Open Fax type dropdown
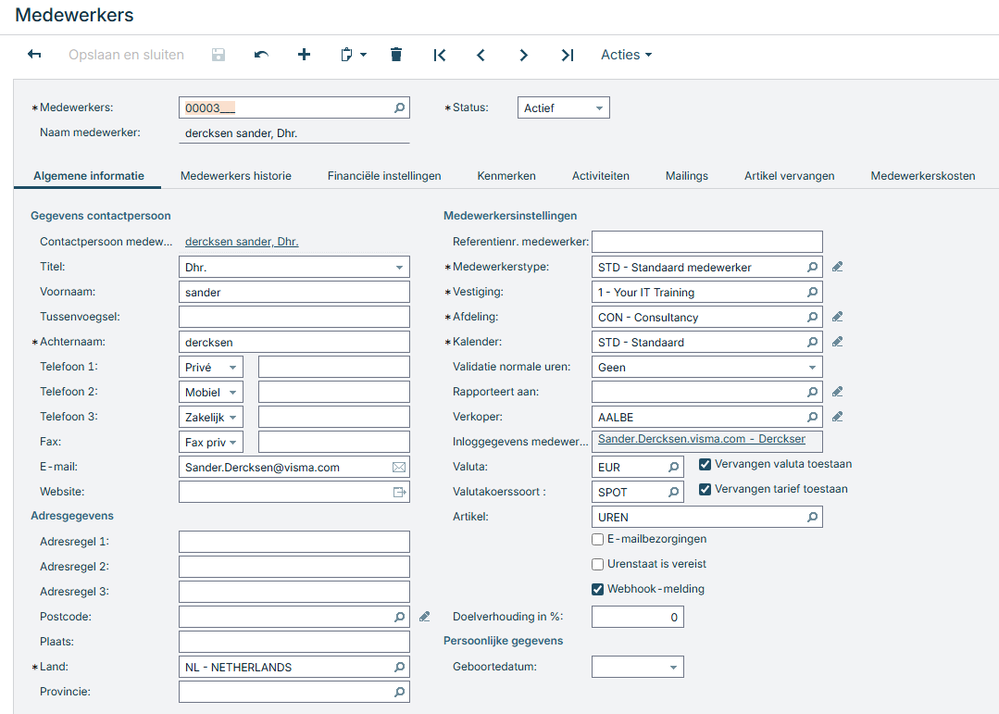This screenshot has width=999, height=714. 211,442
